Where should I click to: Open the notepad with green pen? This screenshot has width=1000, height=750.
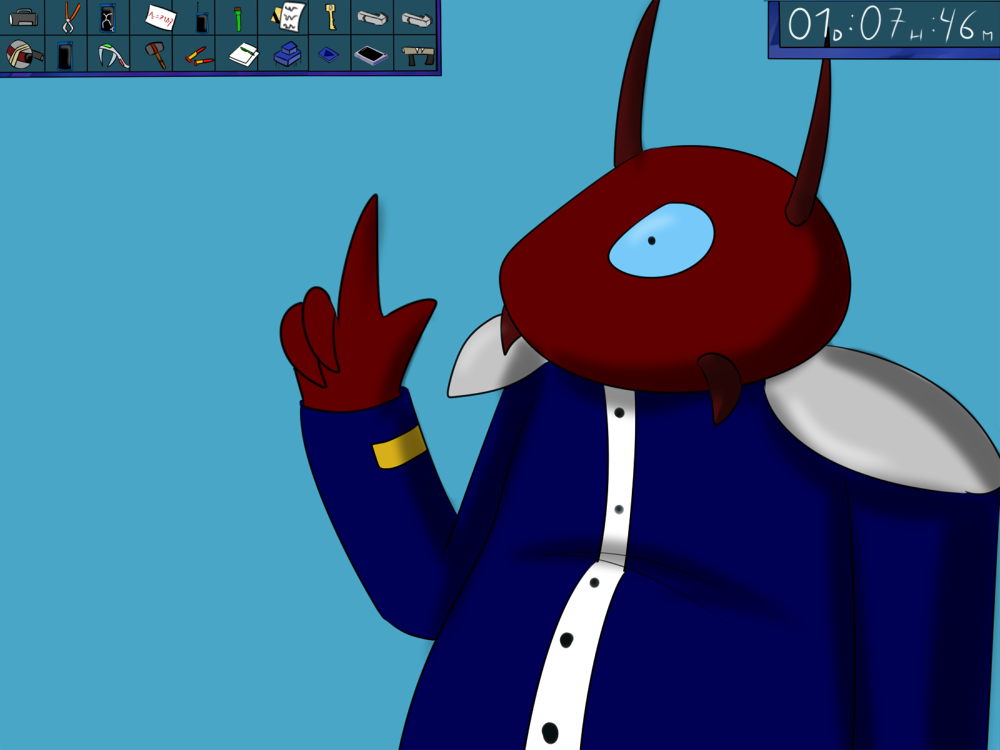click(243, 54)
